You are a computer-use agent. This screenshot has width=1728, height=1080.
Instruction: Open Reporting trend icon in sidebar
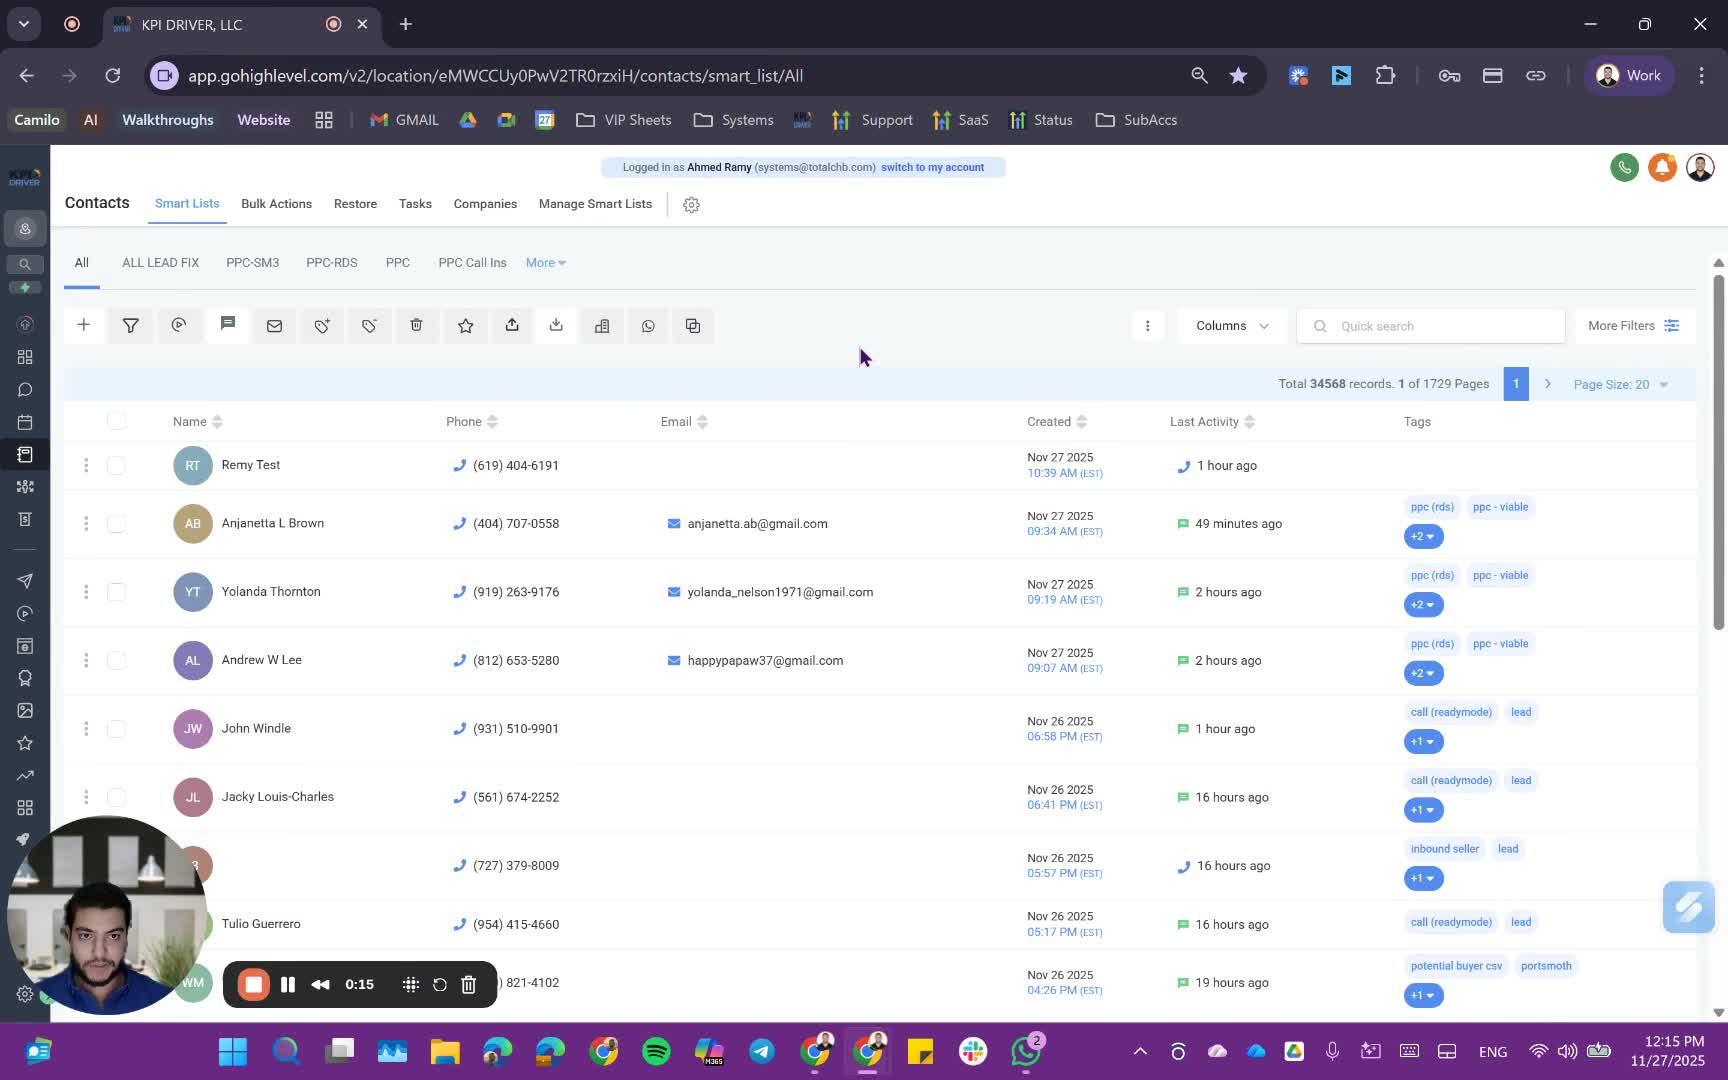point(25,775)
